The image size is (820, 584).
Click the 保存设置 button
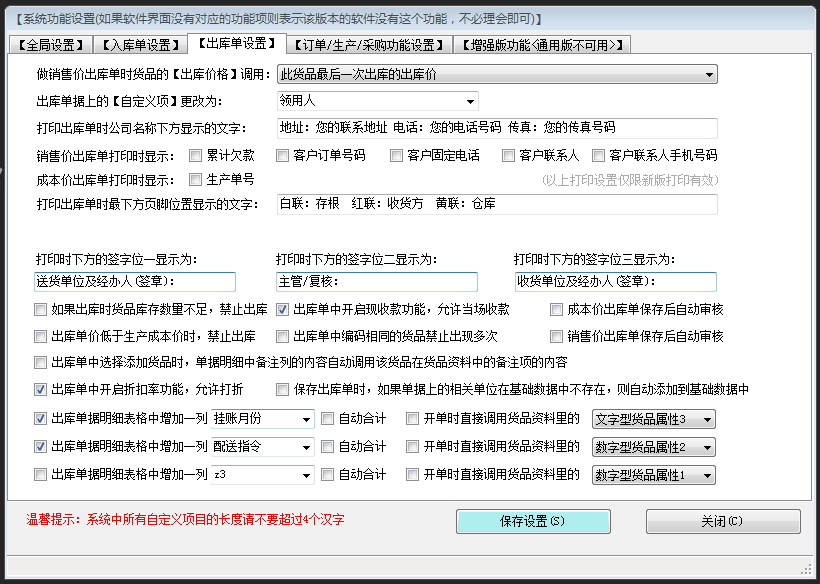pyautogui.click(x=533, y=522)
